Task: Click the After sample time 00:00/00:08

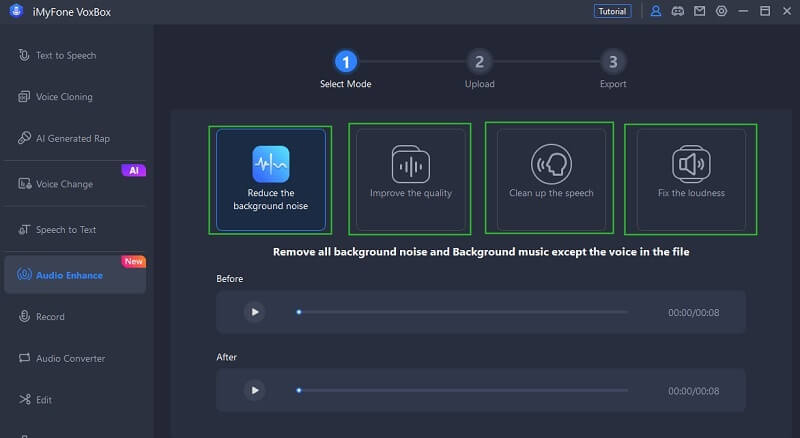Action: [693, 391]
